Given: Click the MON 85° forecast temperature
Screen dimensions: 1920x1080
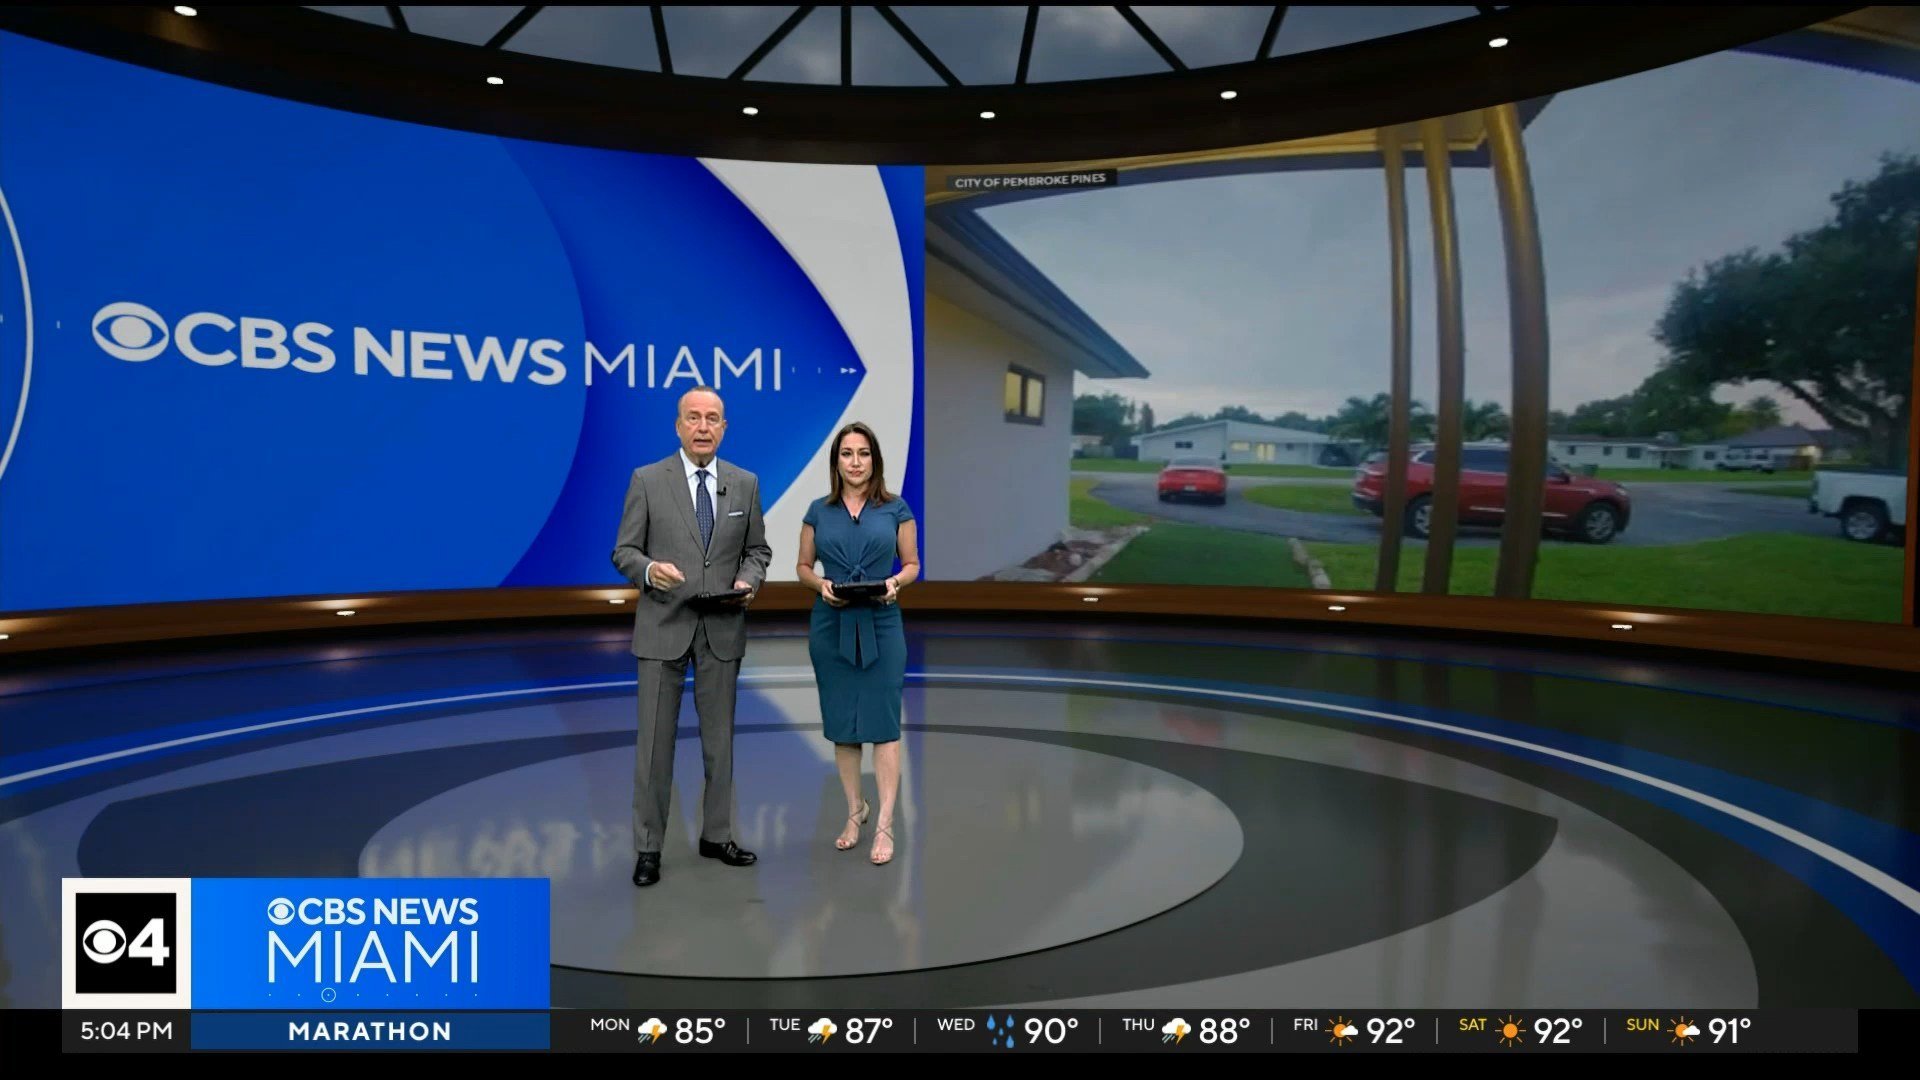Looking at the screenshot, I should pyautogui.click(x=699, y=1031).
